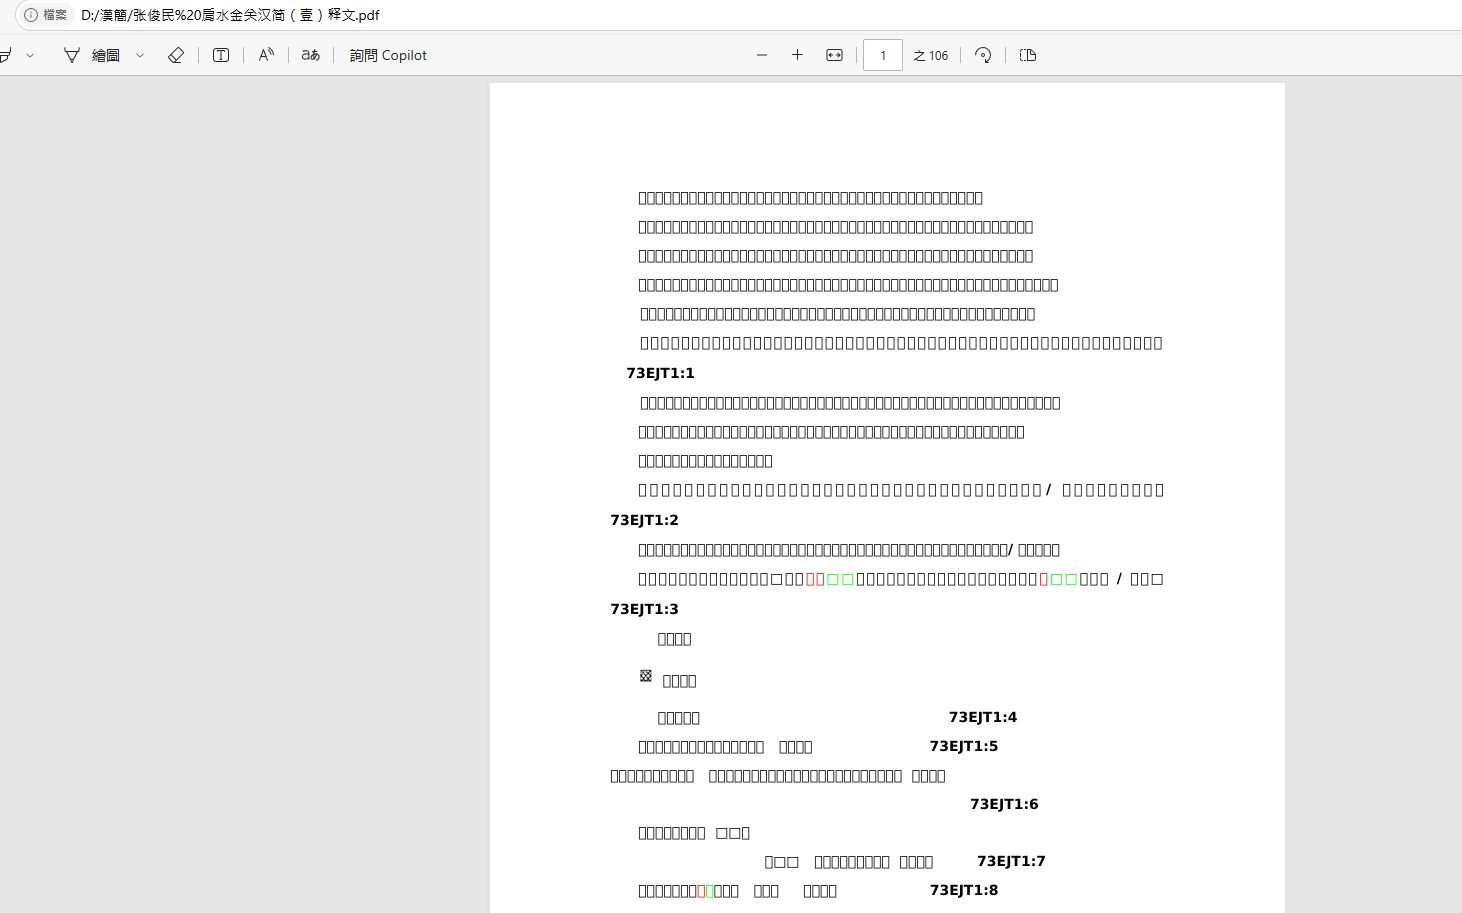
Task: Toggle the fit to width button
Action: pos(834,55)
